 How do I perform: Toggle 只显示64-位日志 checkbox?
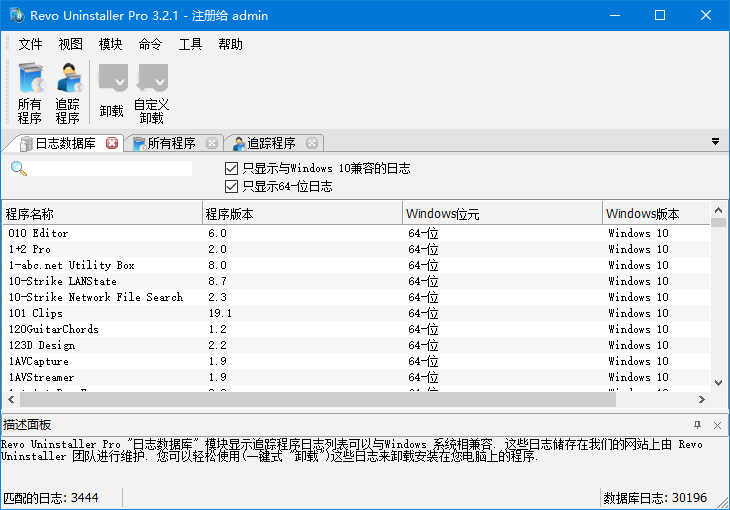tap(231, 186)
